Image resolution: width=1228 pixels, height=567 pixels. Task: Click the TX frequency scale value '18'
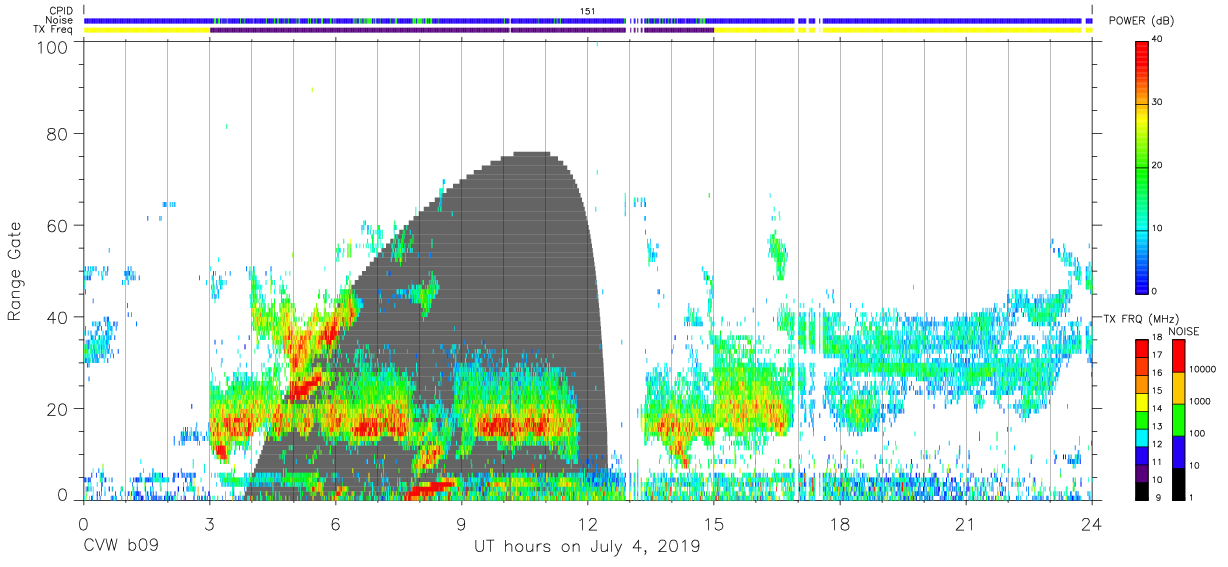click(x=1157, y=339)
